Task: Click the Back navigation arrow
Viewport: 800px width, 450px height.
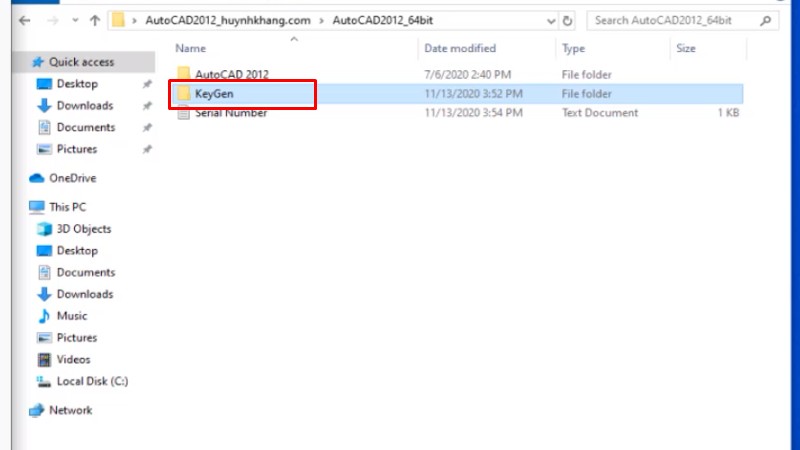Action: coord(22,20)
